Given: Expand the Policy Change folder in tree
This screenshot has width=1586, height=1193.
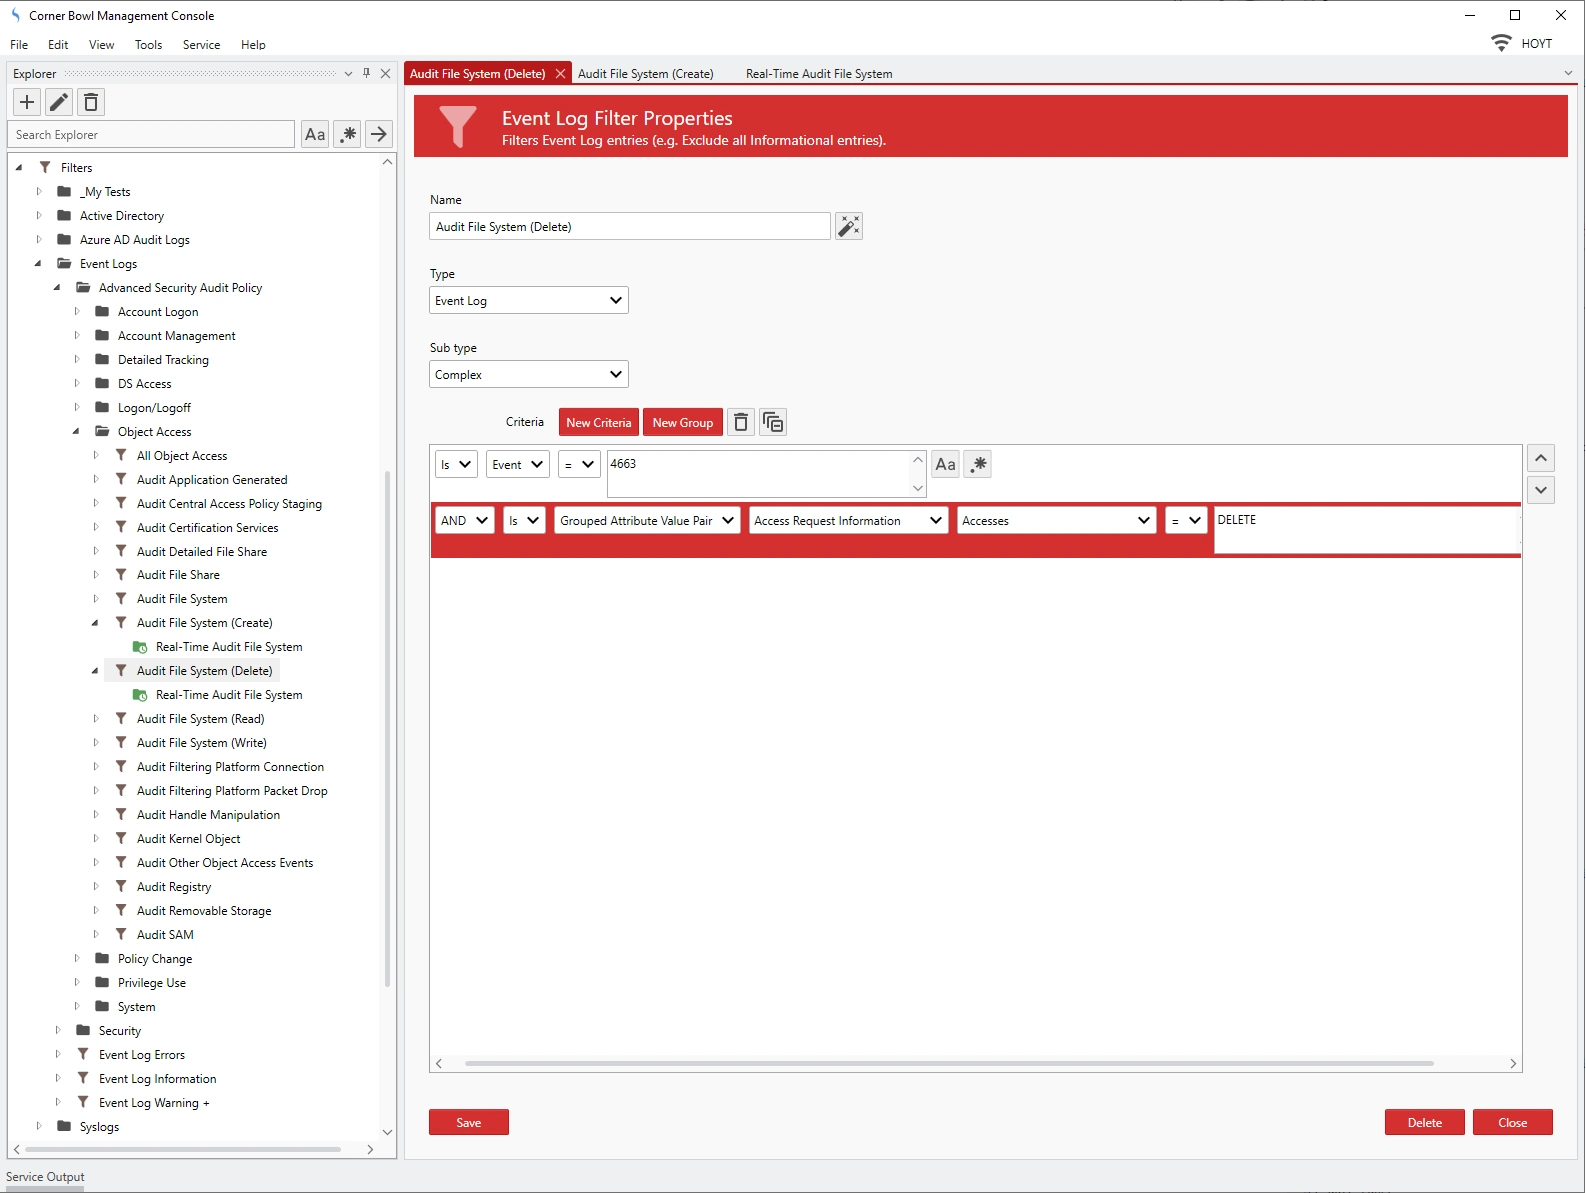Looking at the screenshot, I should tap(77, 959).
